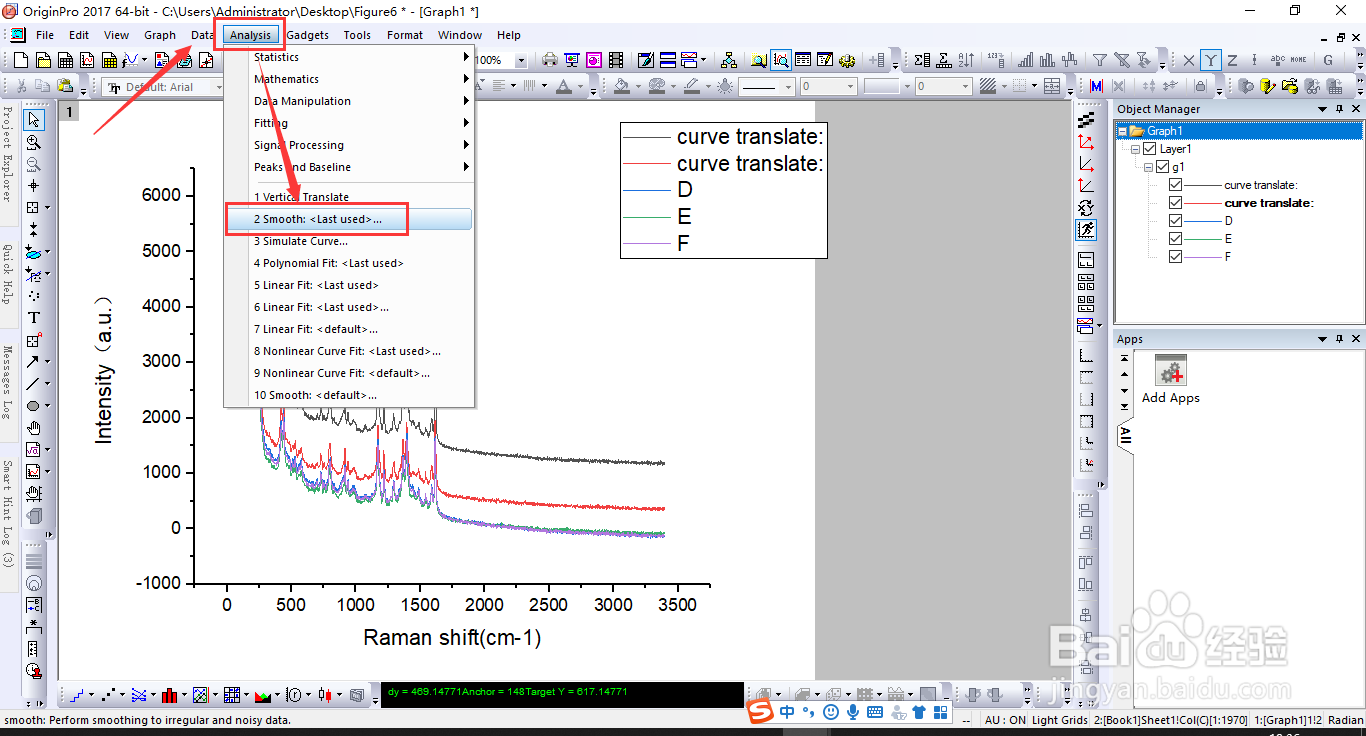Click the New Workbook icon
The height and width of the screenshot is (736, 1366).
tap(67, 60)
